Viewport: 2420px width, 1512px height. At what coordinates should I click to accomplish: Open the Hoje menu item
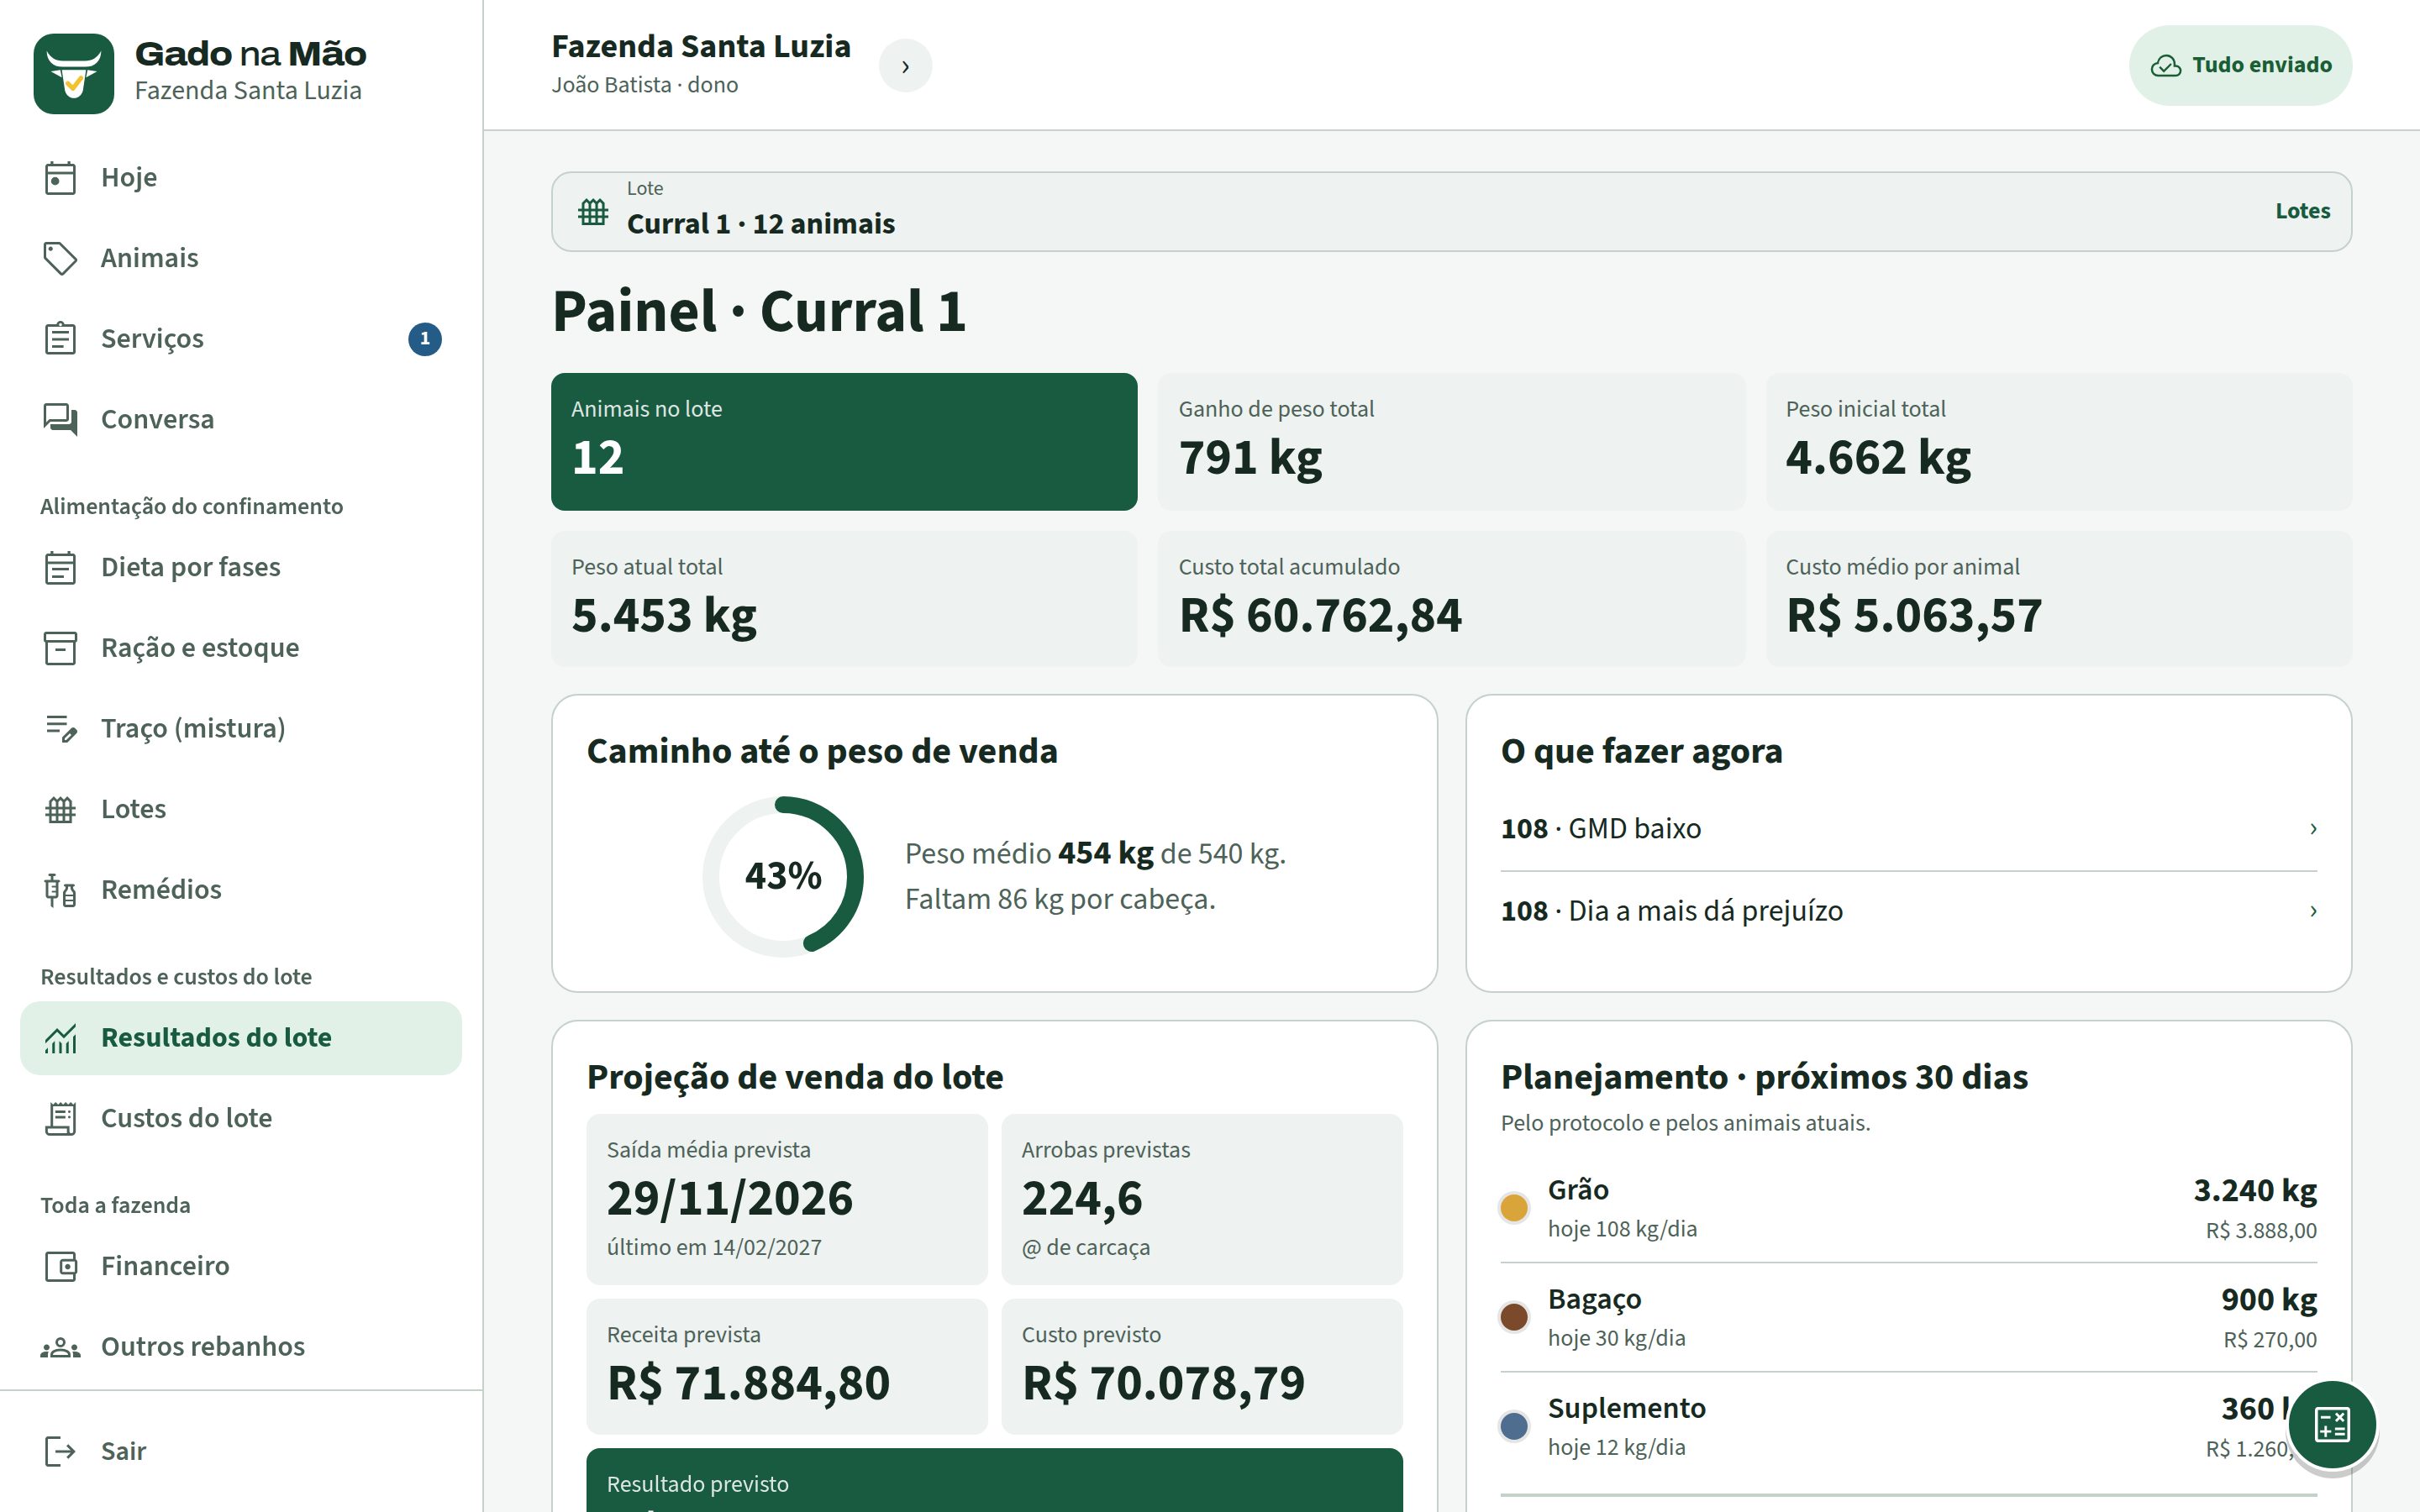[241, 178]
